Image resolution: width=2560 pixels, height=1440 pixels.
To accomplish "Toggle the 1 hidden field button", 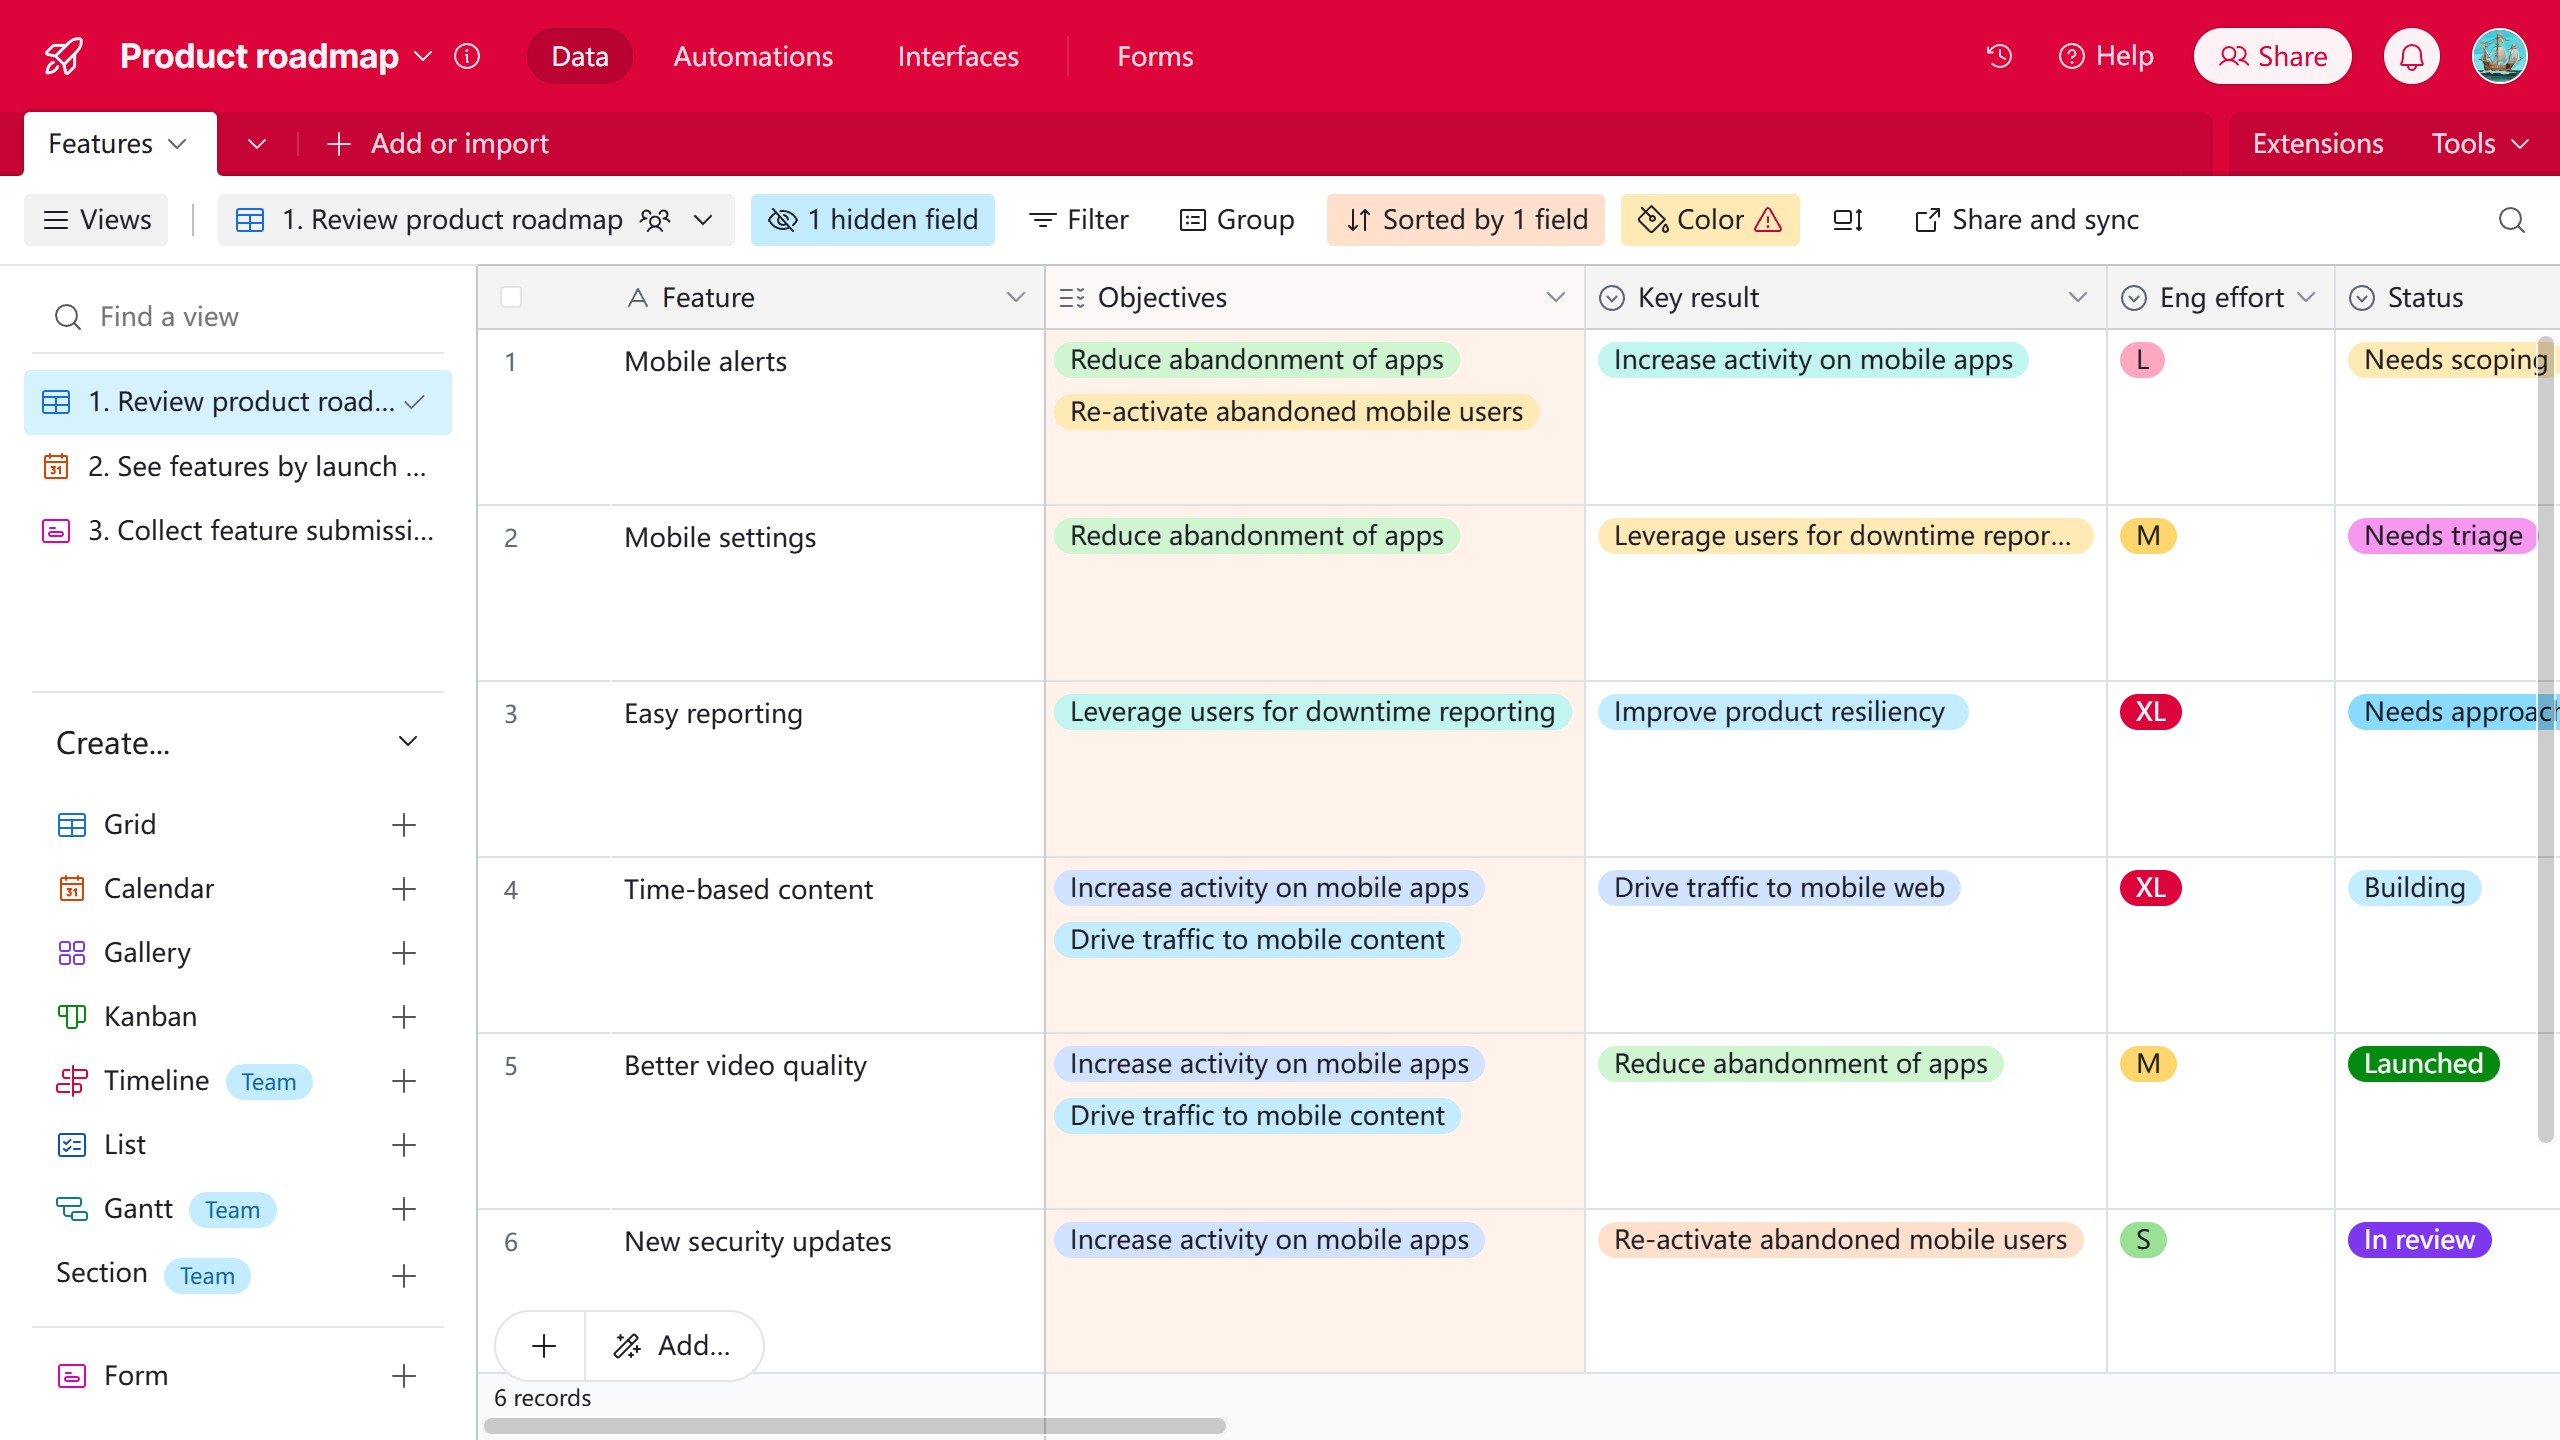I will coord(873,220).
